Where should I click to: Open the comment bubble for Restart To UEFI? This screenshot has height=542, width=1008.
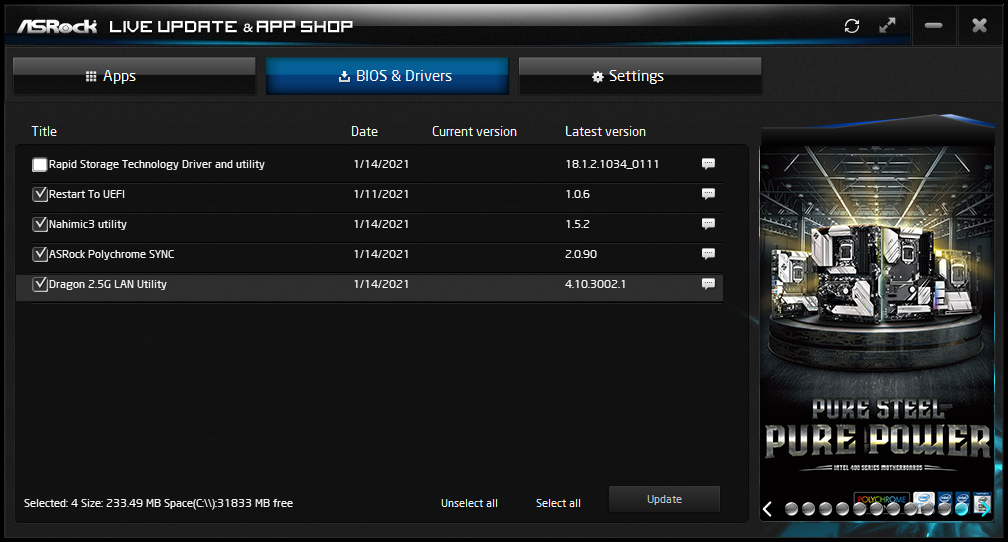click(x=708, y=194)
